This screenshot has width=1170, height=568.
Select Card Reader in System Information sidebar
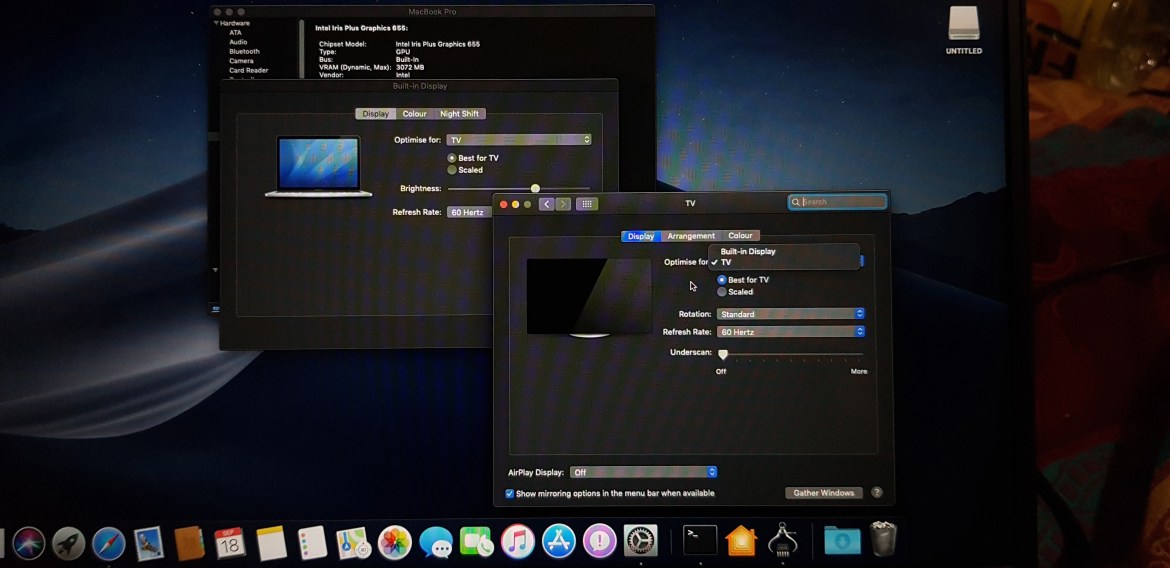248,71
